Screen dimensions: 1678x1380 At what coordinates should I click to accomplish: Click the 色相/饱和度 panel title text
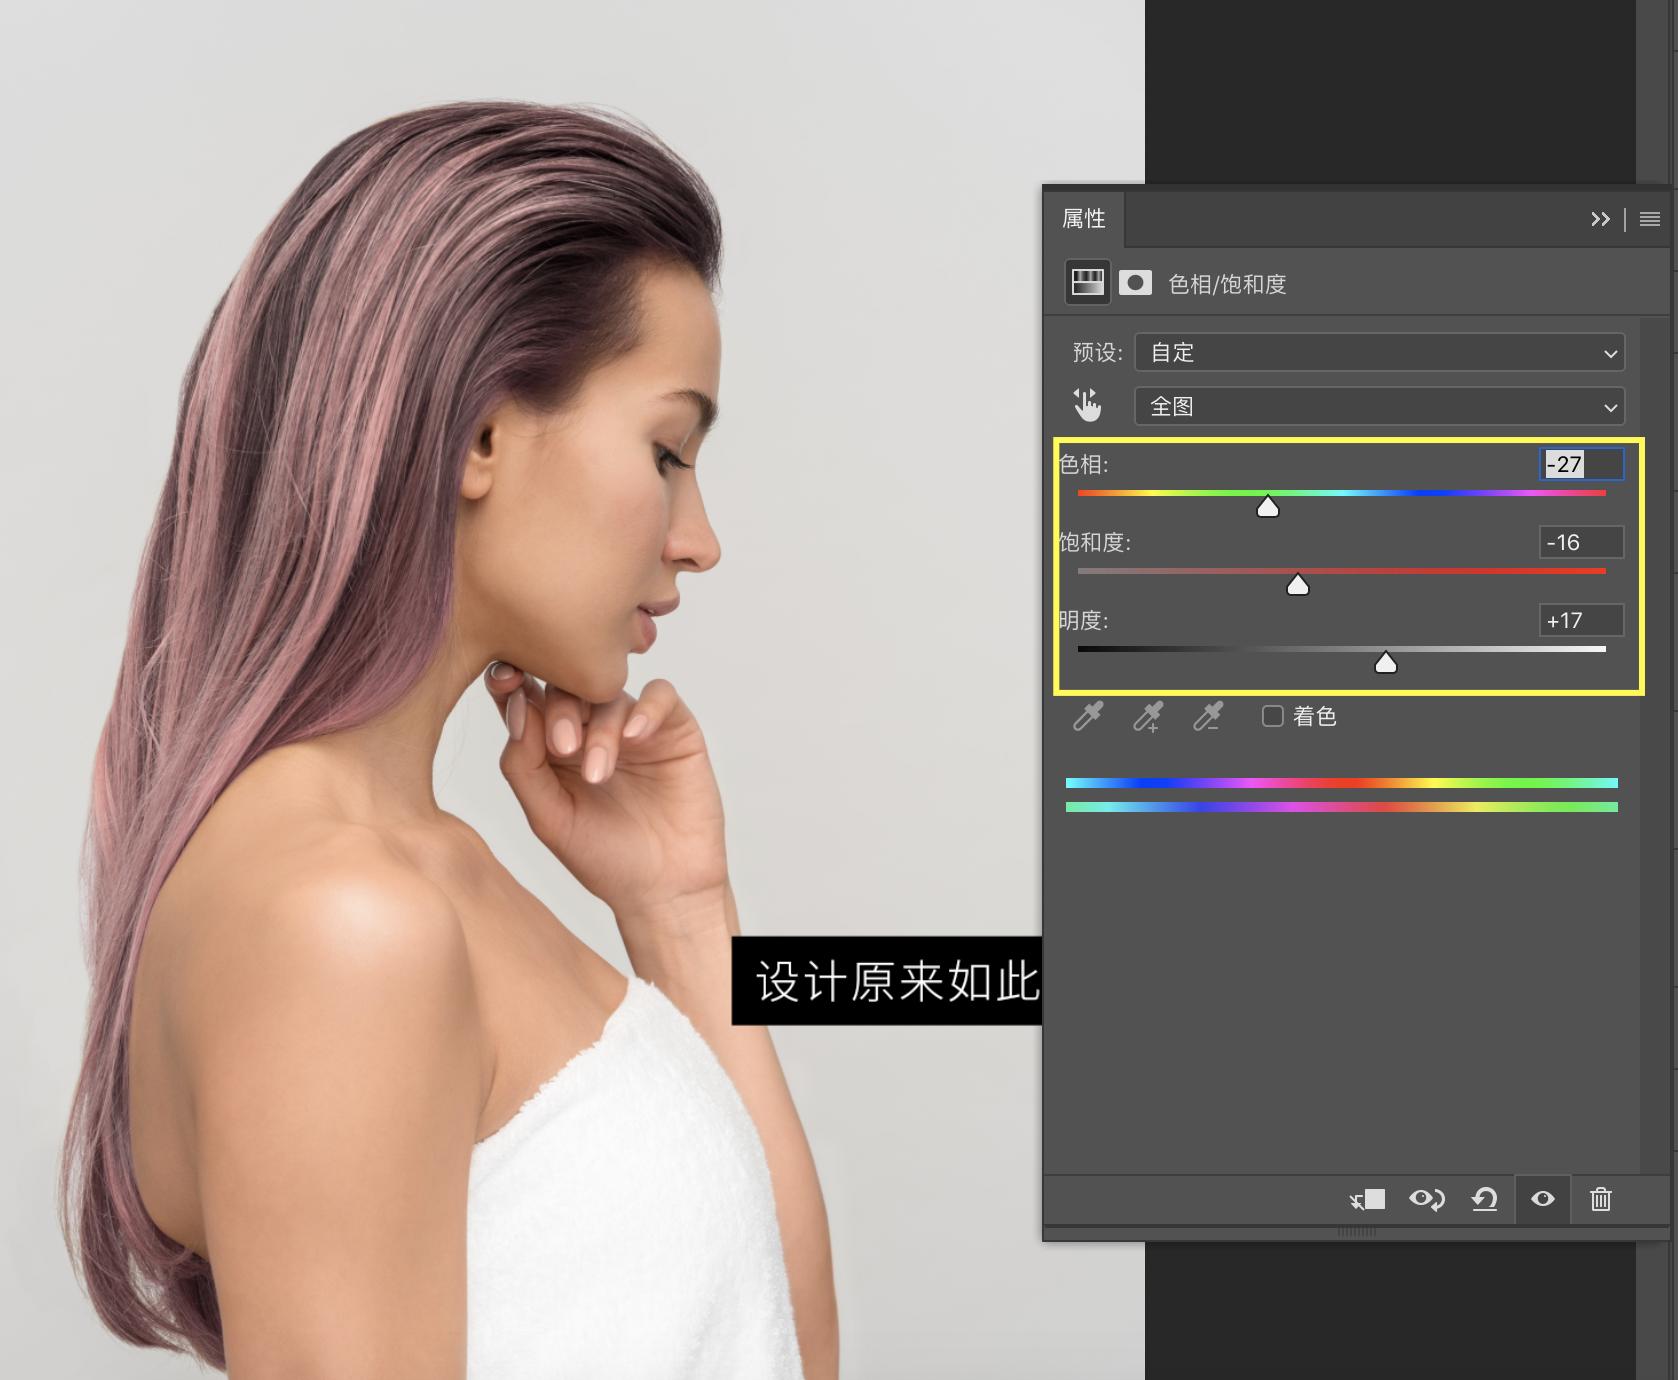[x=1227, y=284]
